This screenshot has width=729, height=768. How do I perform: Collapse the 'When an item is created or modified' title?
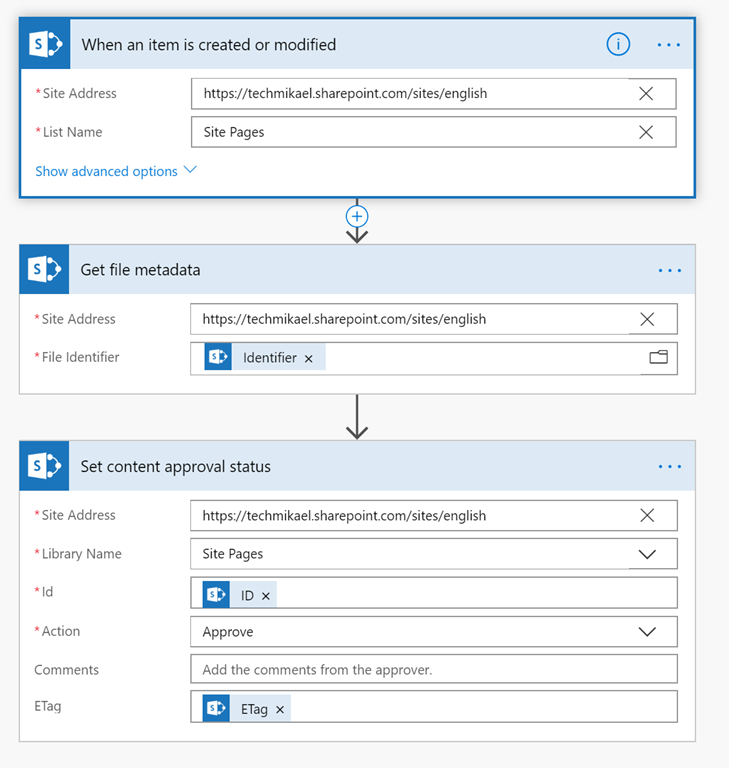(x=209, y=45)
